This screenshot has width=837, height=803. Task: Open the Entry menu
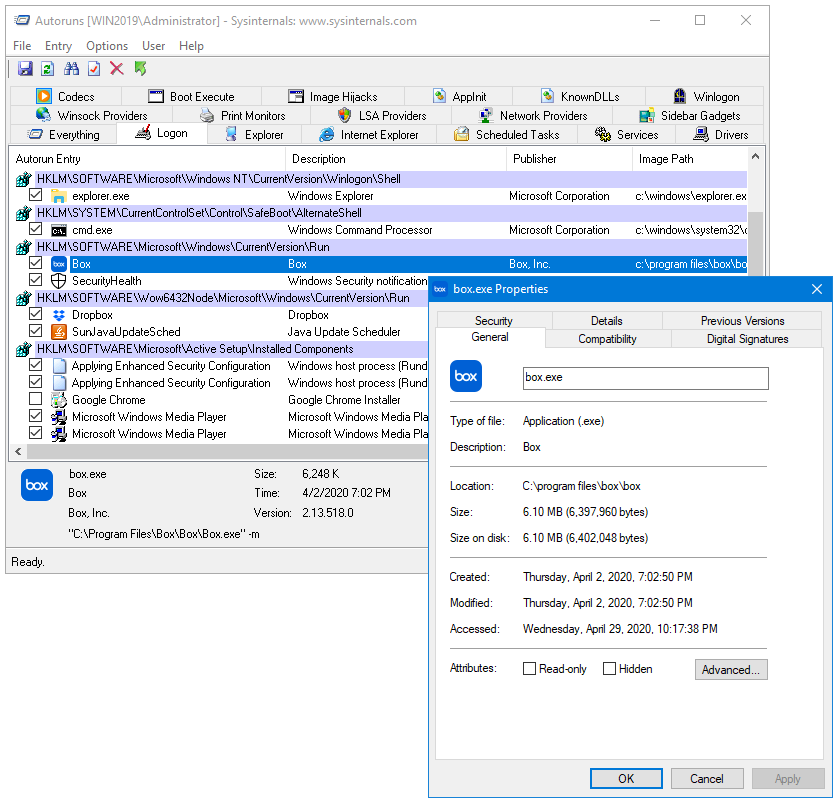pos(58,46)
